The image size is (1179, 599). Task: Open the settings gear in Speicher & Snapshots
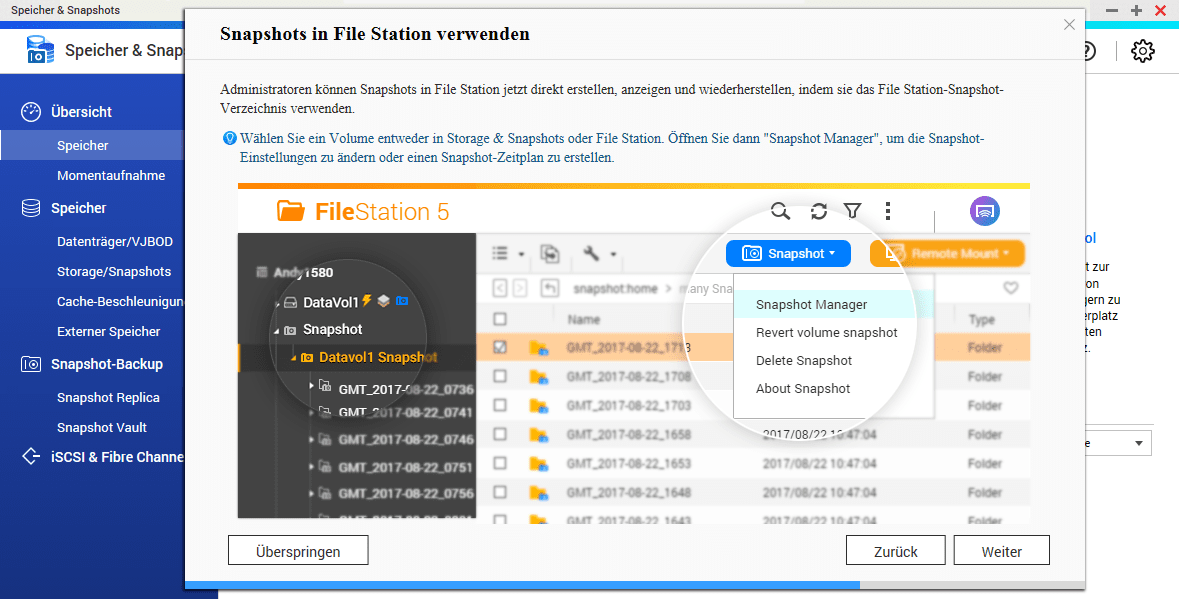pyautogui.click(x=1142, y=51)
